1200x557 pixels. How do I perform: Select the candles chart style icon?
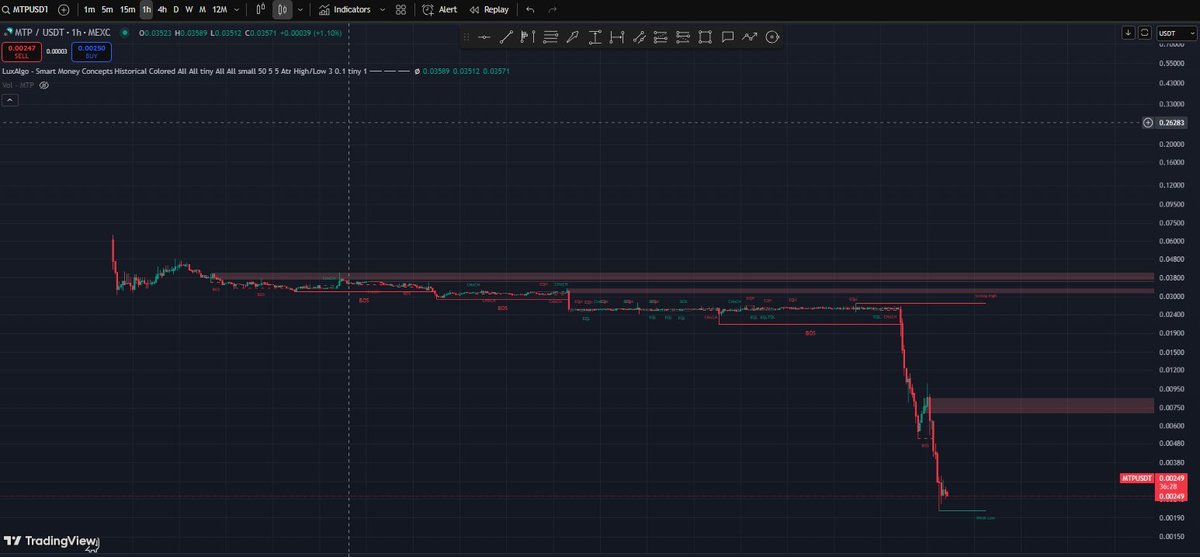(282, 9)
